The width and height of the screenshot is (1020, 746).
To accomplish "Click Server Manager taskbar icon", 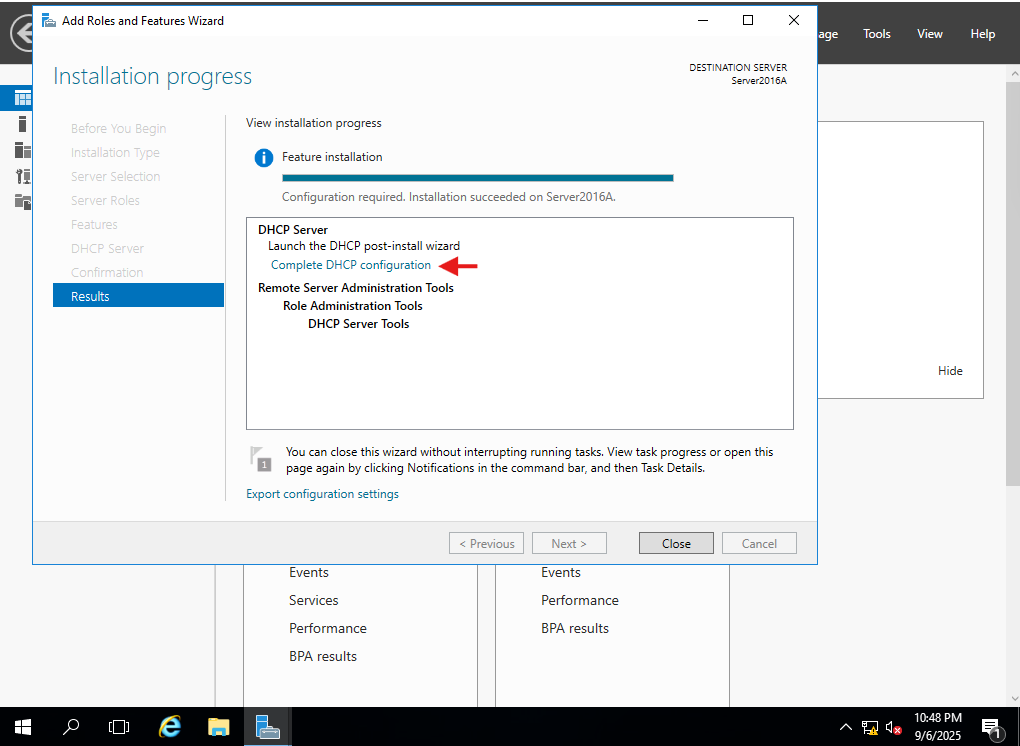I will 267,726.
